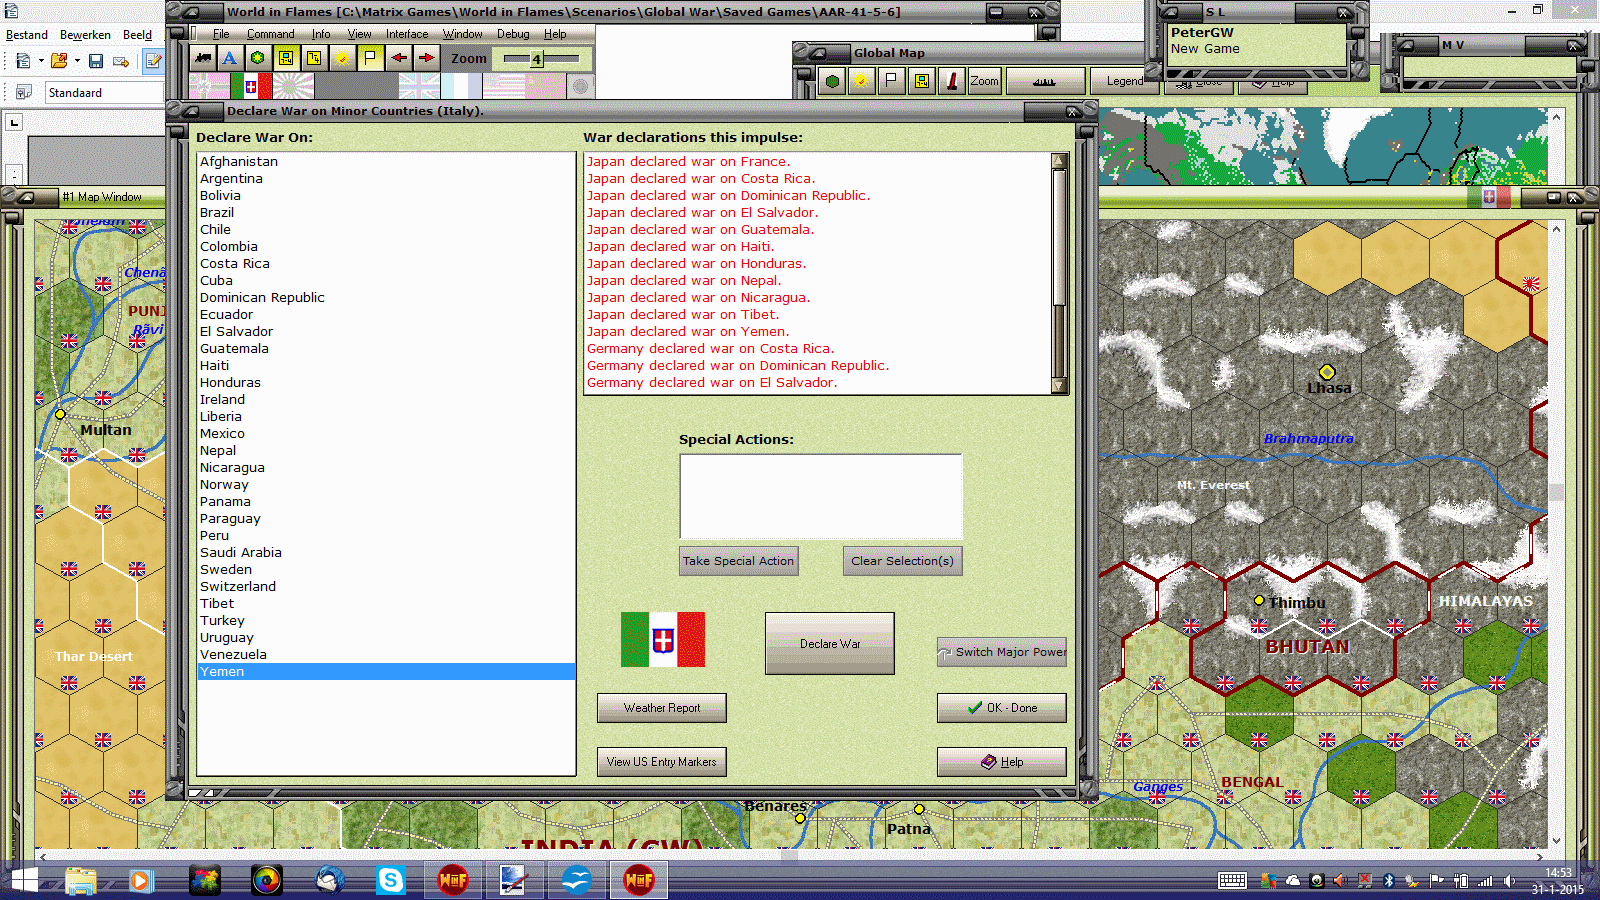Click the Declare War button
The height and width of the screenshot is (900, 1600).
pos(830,643)
